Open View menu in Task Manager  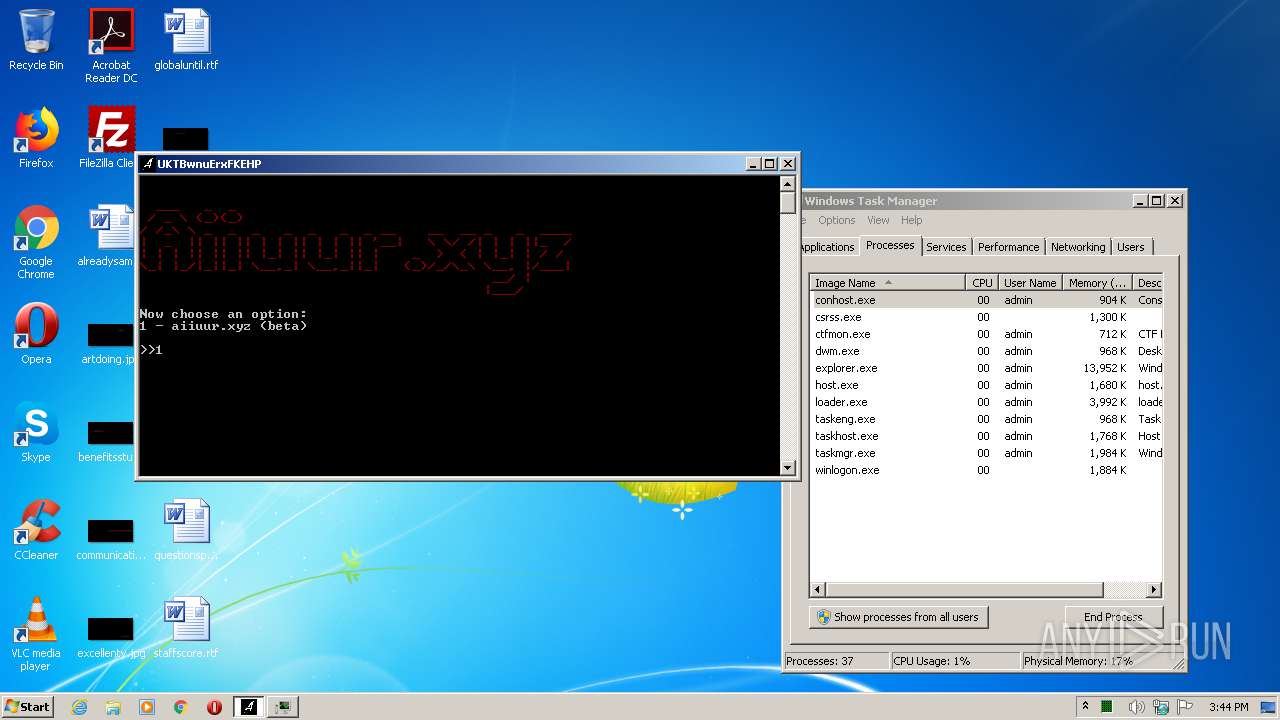(x=878, y=220)
